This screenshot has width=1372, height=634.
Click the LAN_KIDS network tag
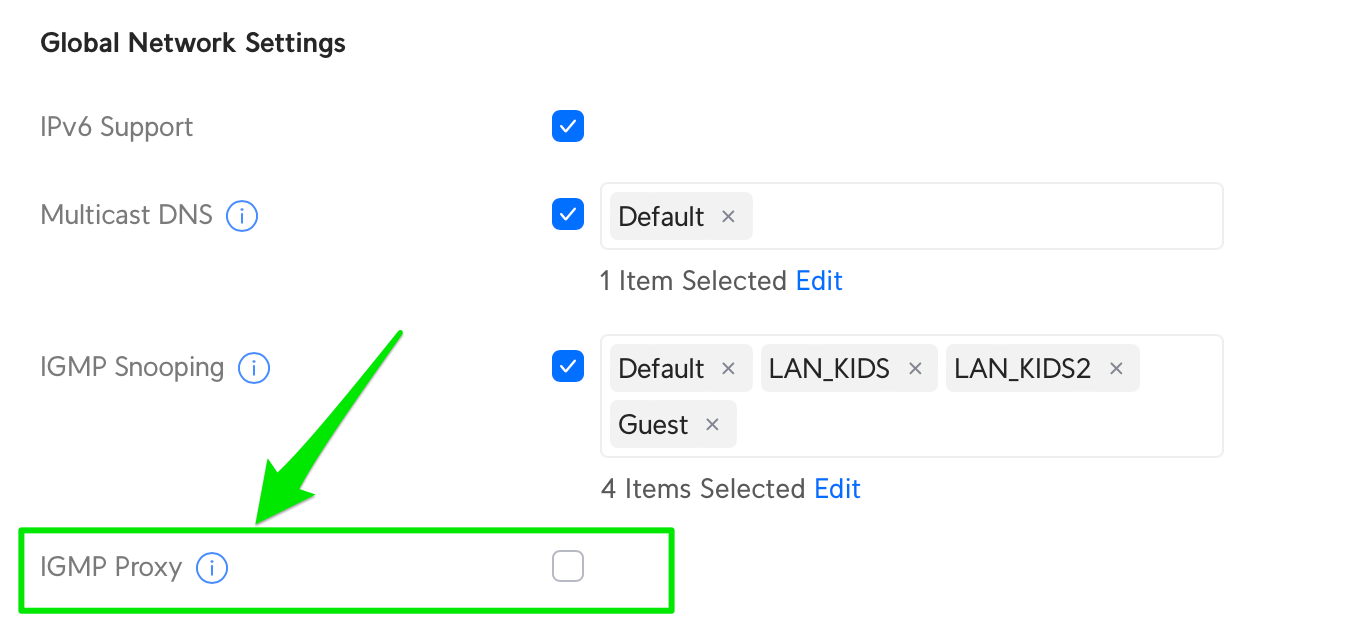pyautogui.click(x=829, y=369)
